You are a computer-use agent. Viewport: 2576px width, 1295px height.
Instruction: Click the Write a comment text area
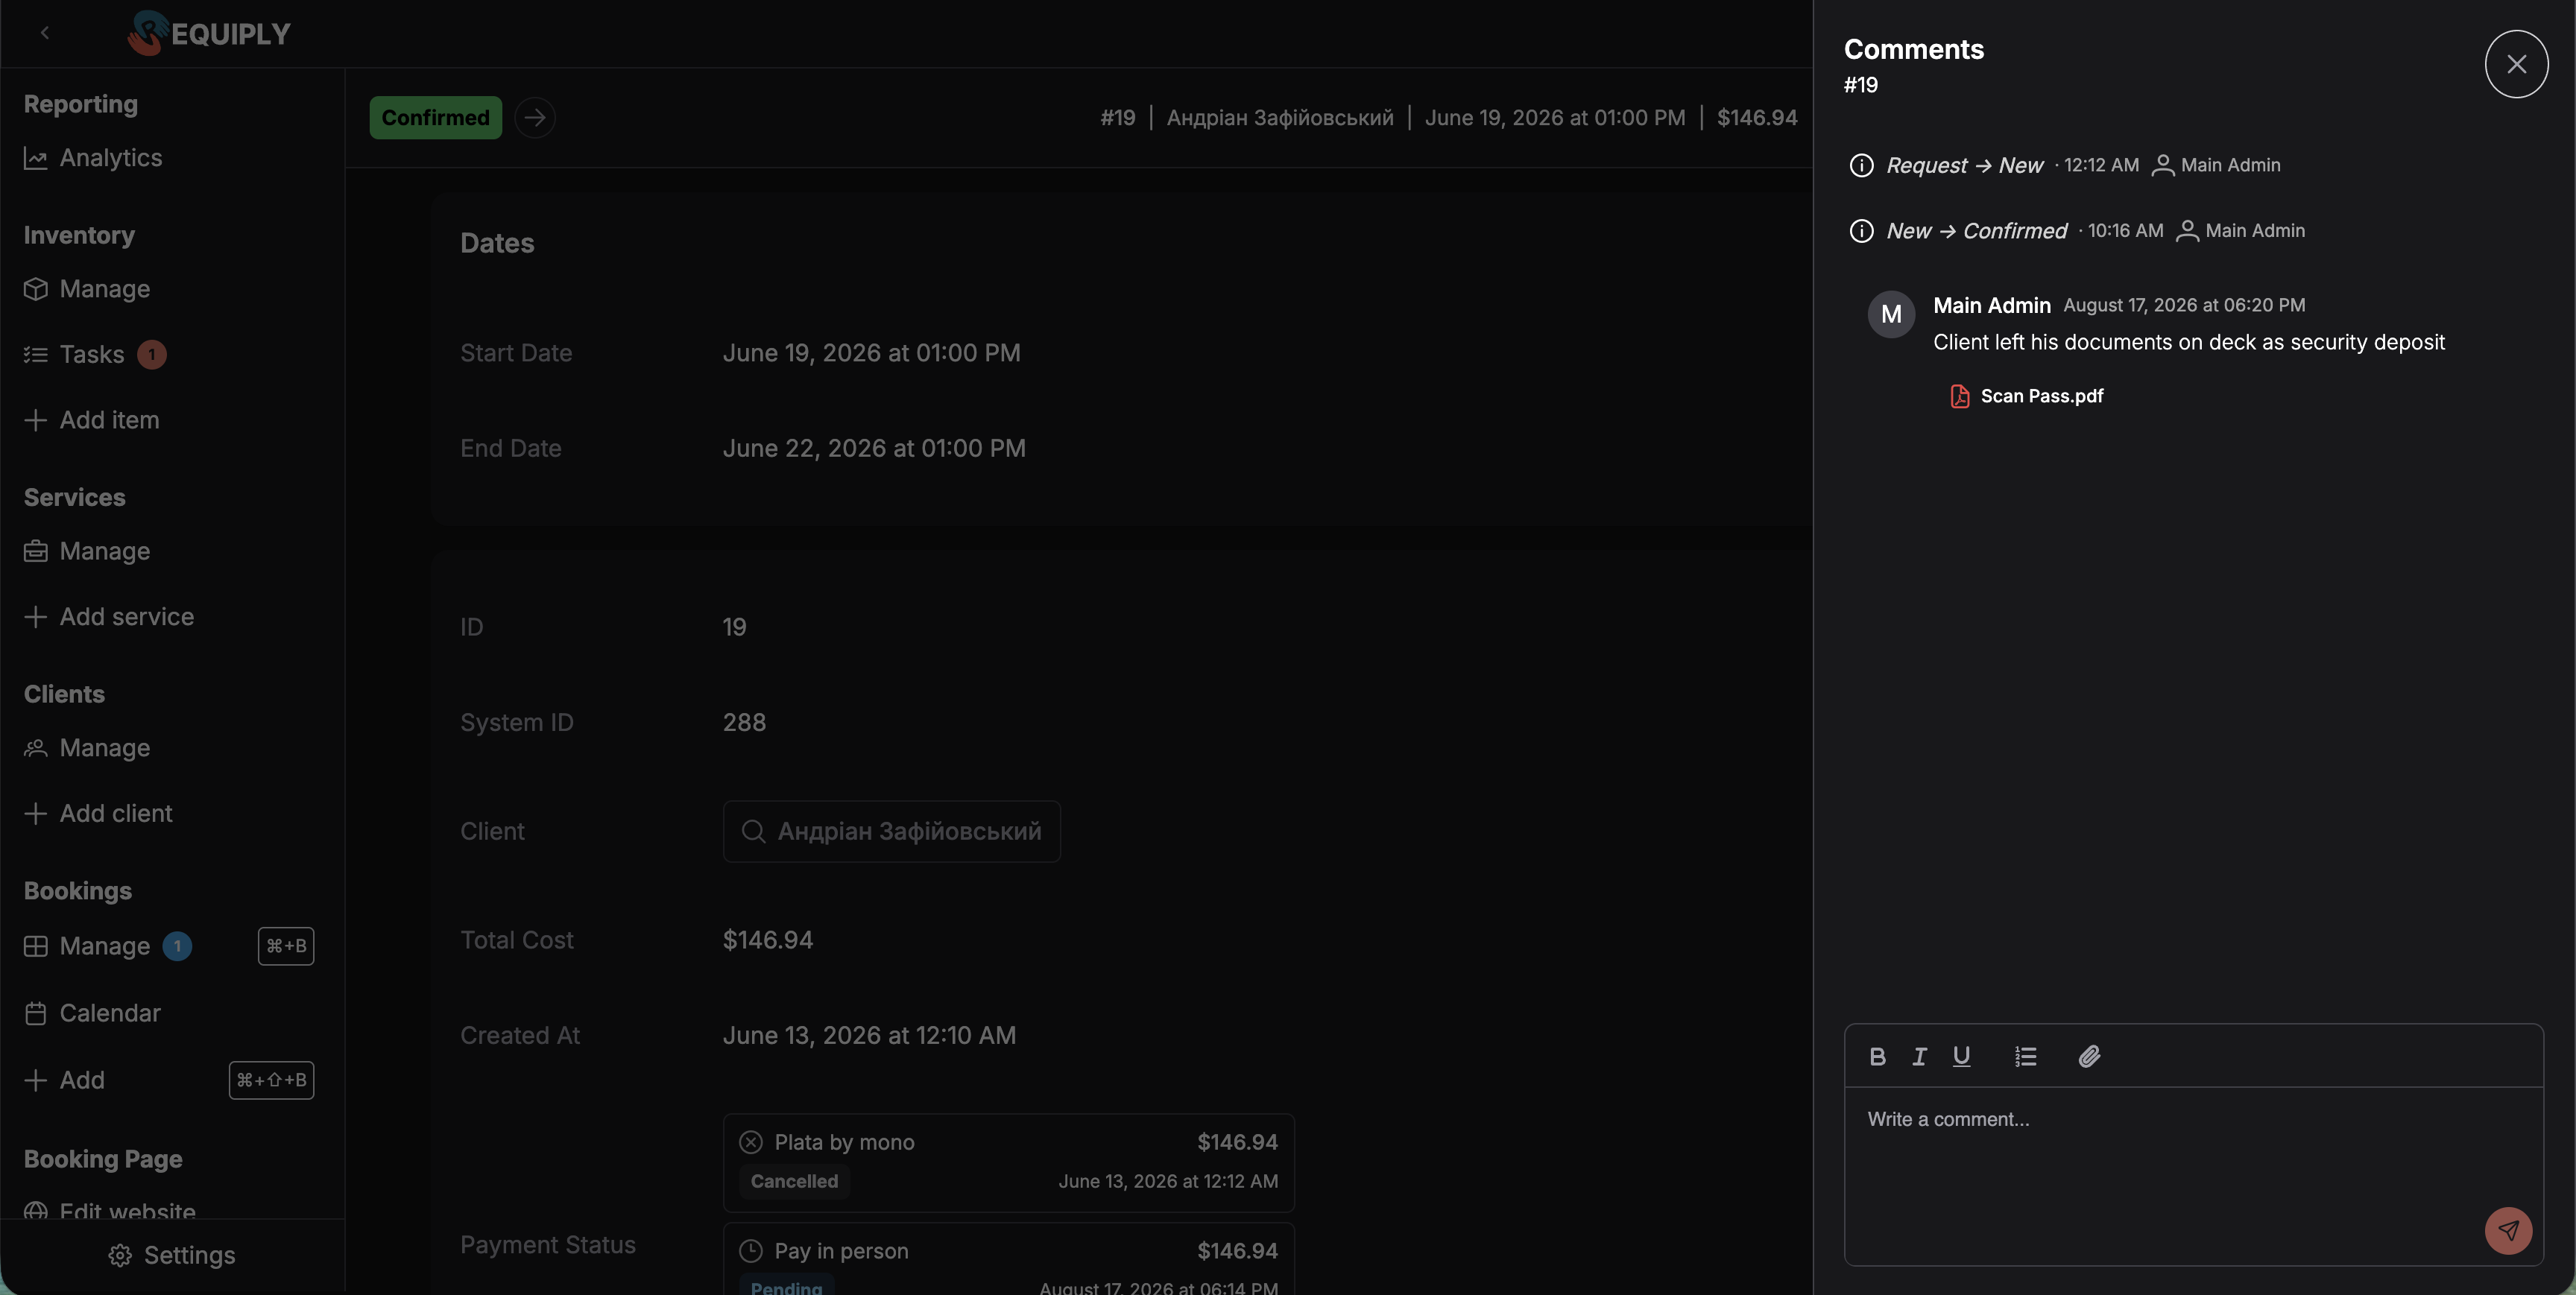pos(2193,1175)
